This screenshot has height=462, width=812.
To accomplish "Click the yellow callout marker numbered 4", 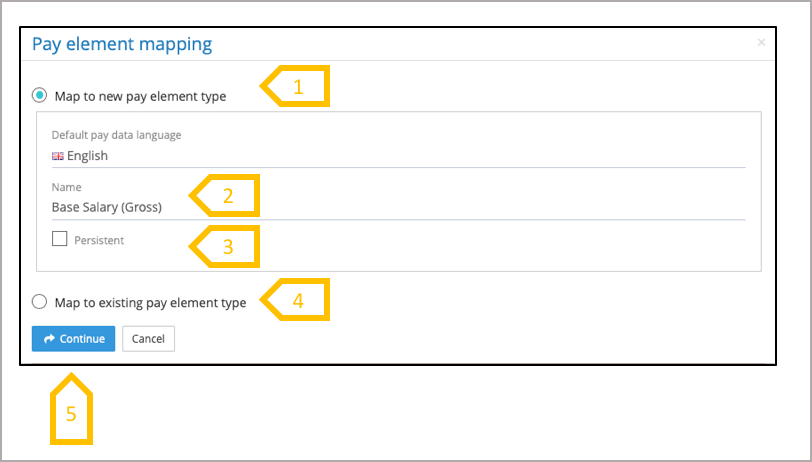I will pos(297,298).
